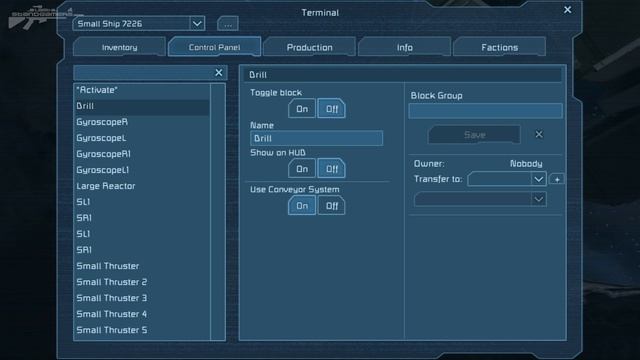Viewport: 640px width, 360px height.
Task: Enable Show on HUD On
Action: 302,169
